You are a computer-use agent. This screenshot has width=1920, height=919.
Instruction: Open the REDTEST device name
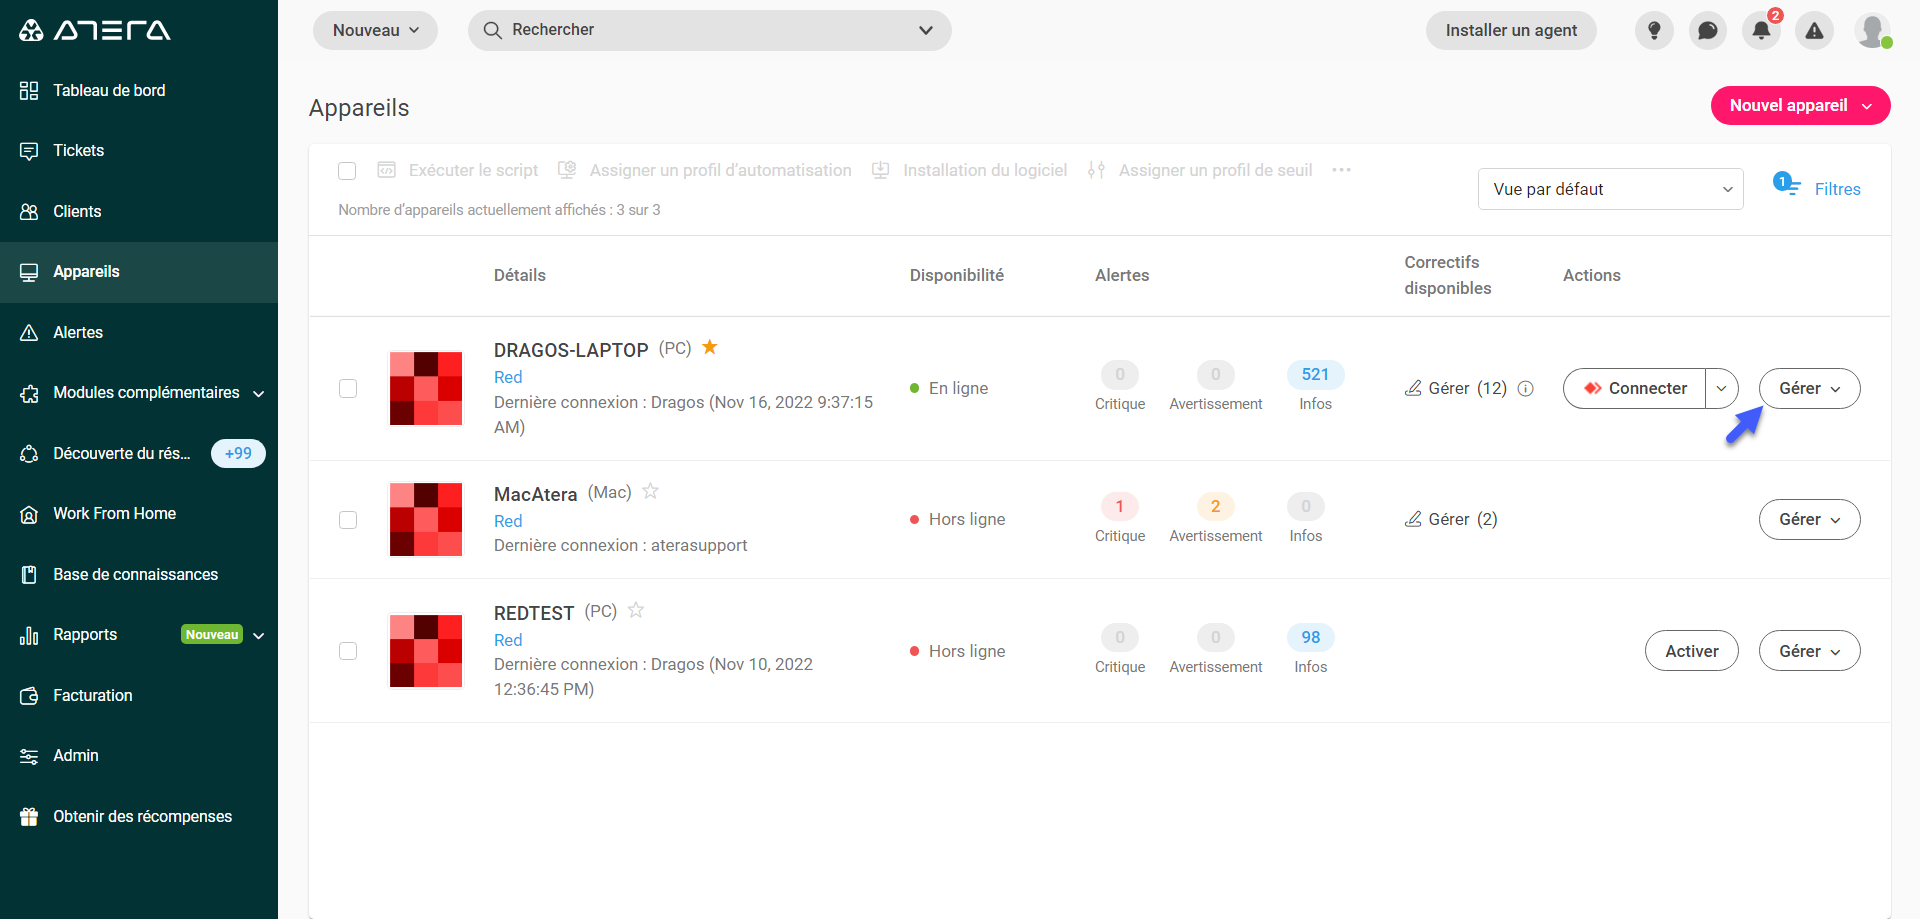534,613
